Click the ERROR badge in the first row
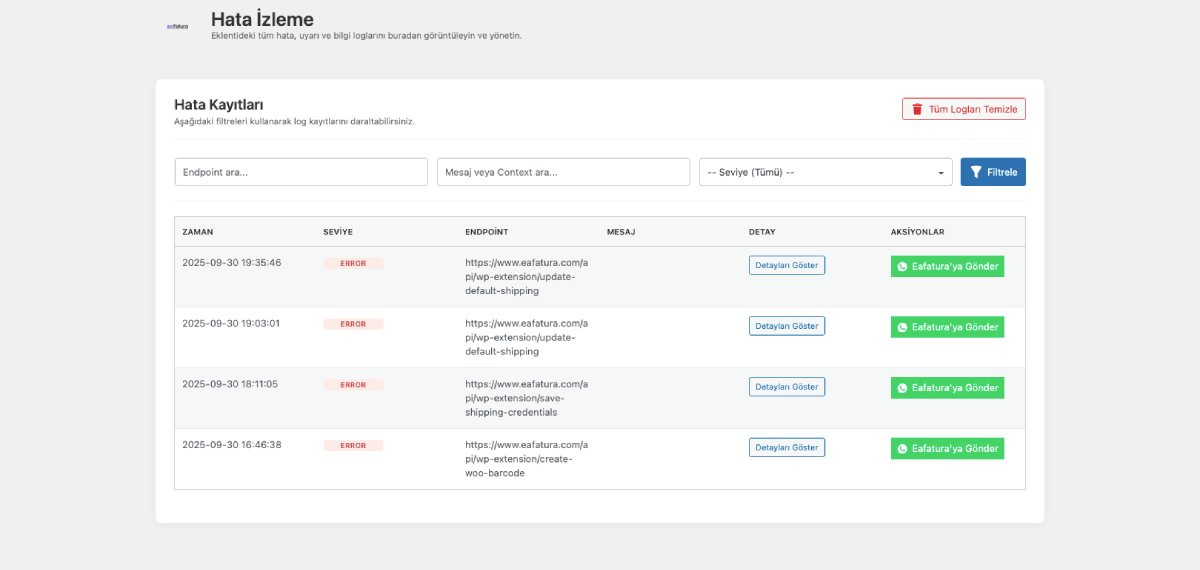 coord(353,263)
